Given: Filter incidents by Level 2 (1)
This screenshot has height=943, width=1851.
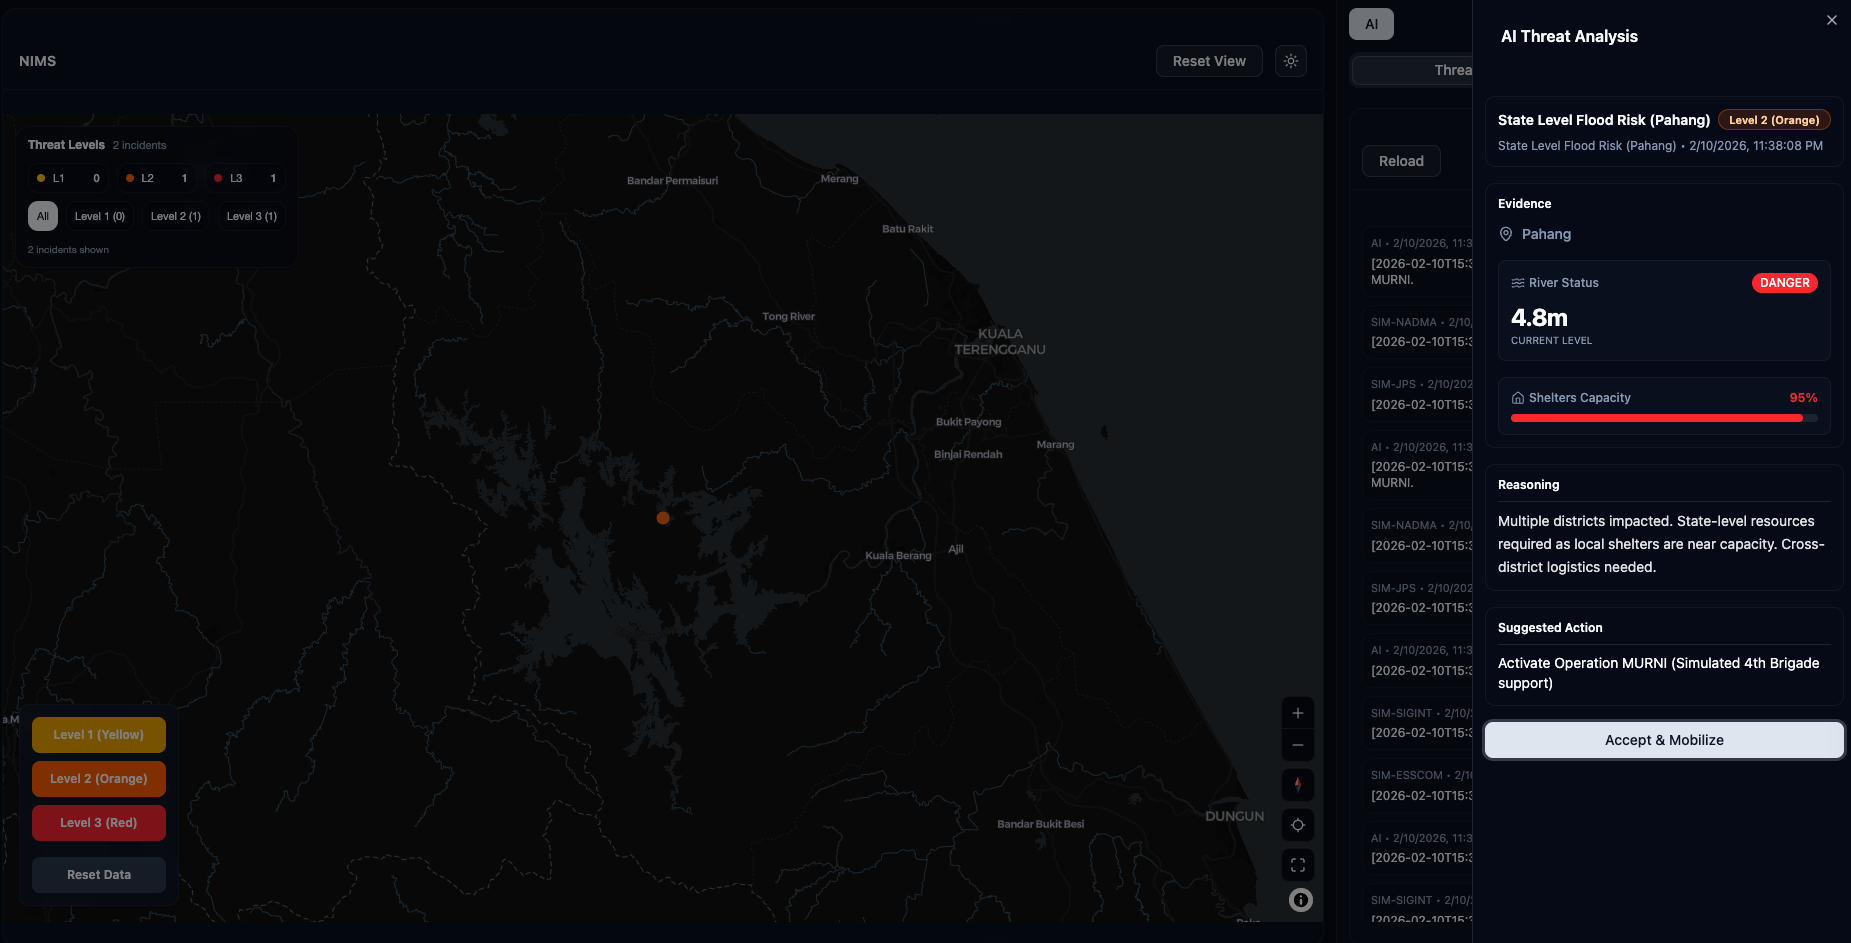Looking at the screenshot, I should point(175,215).
